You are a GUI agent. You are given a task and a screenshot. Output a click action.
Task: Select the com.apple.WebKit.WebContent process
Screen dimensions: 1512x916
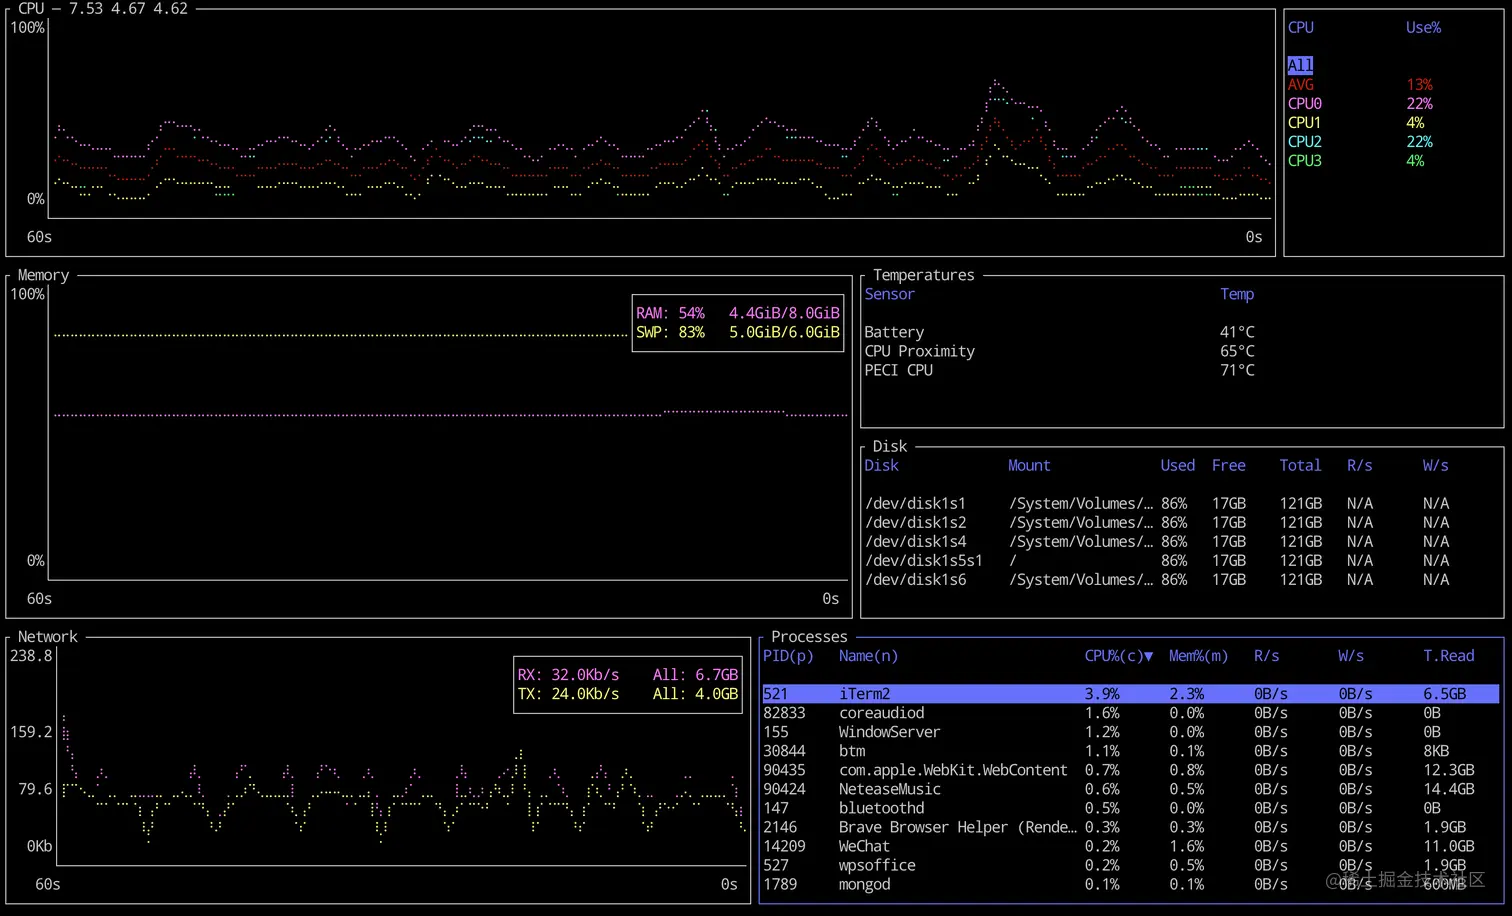pyautogui.click(x=1130, y=770)
